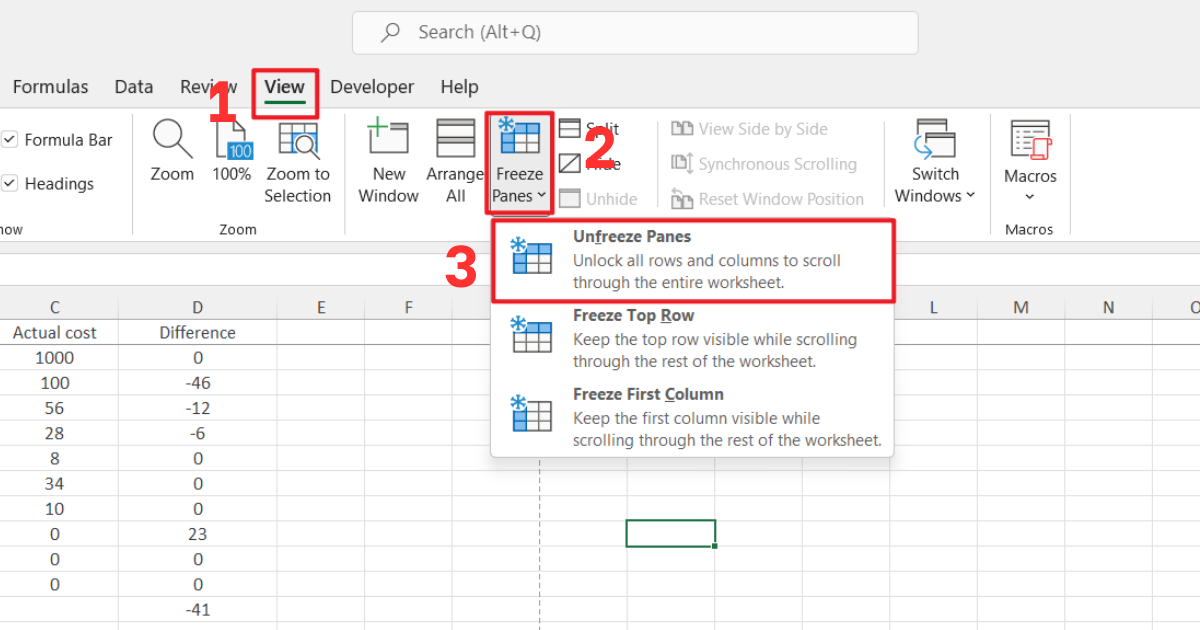Image resolution: width=1200 pixels, height=630 pixels.
Task: Choose Freeze Top Row option
Action: (x=692, y=339)
